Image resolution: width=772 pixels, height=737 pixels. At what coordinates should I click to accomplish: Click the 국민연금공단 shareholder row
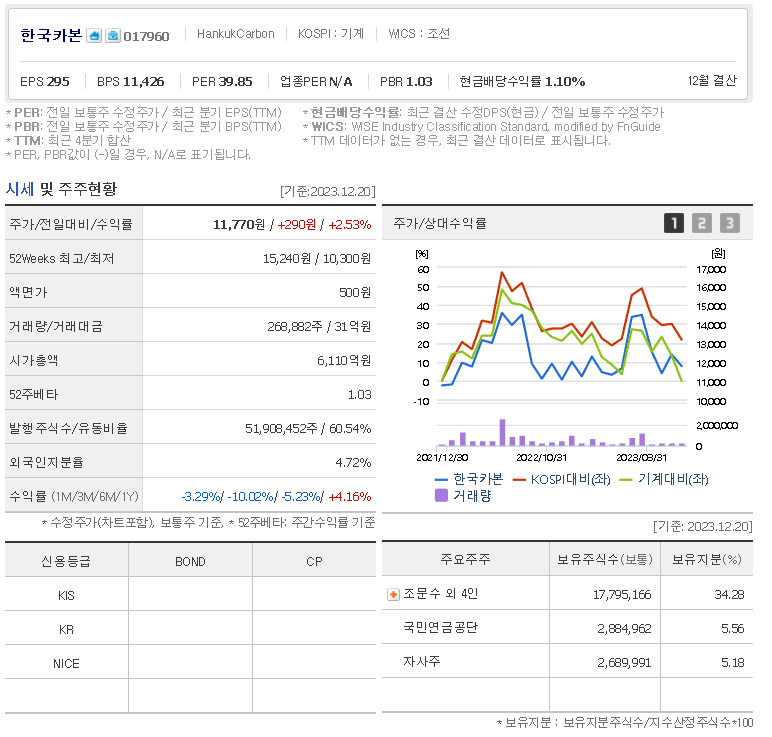[567, 628]
